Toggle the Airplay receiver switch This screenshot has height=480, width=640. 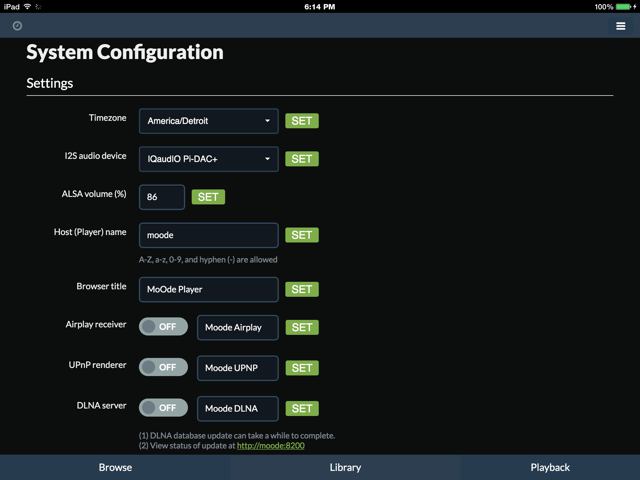(163, 327)
